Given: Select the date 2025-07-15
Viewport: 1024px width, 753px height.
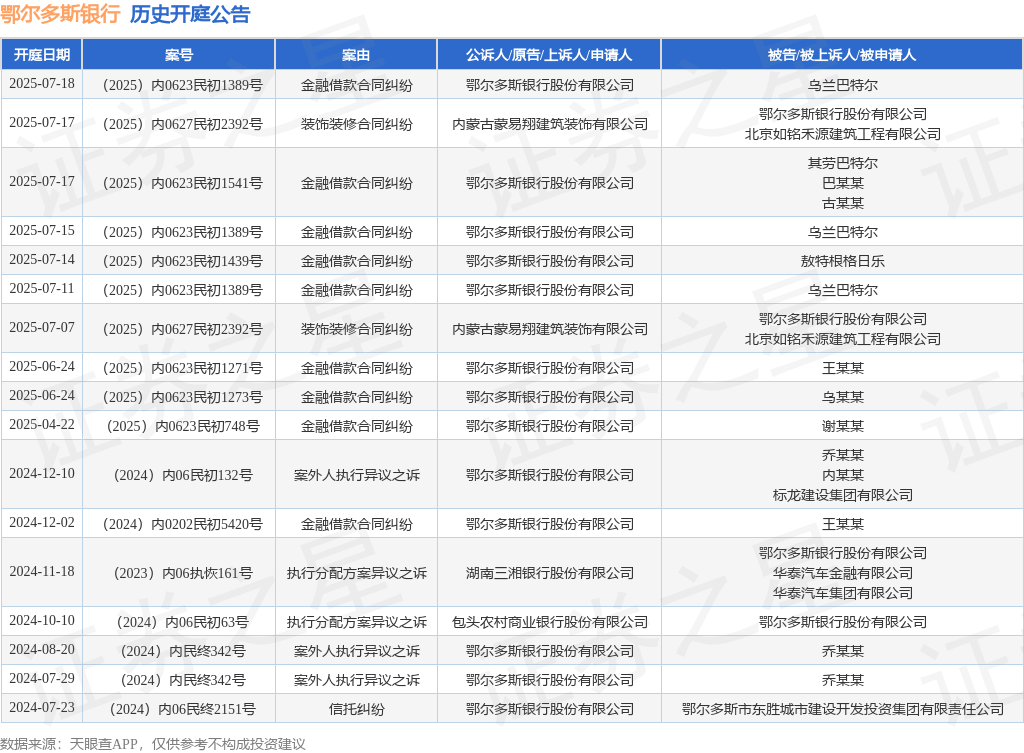Looking at the screenshot, I should [42, 231].
